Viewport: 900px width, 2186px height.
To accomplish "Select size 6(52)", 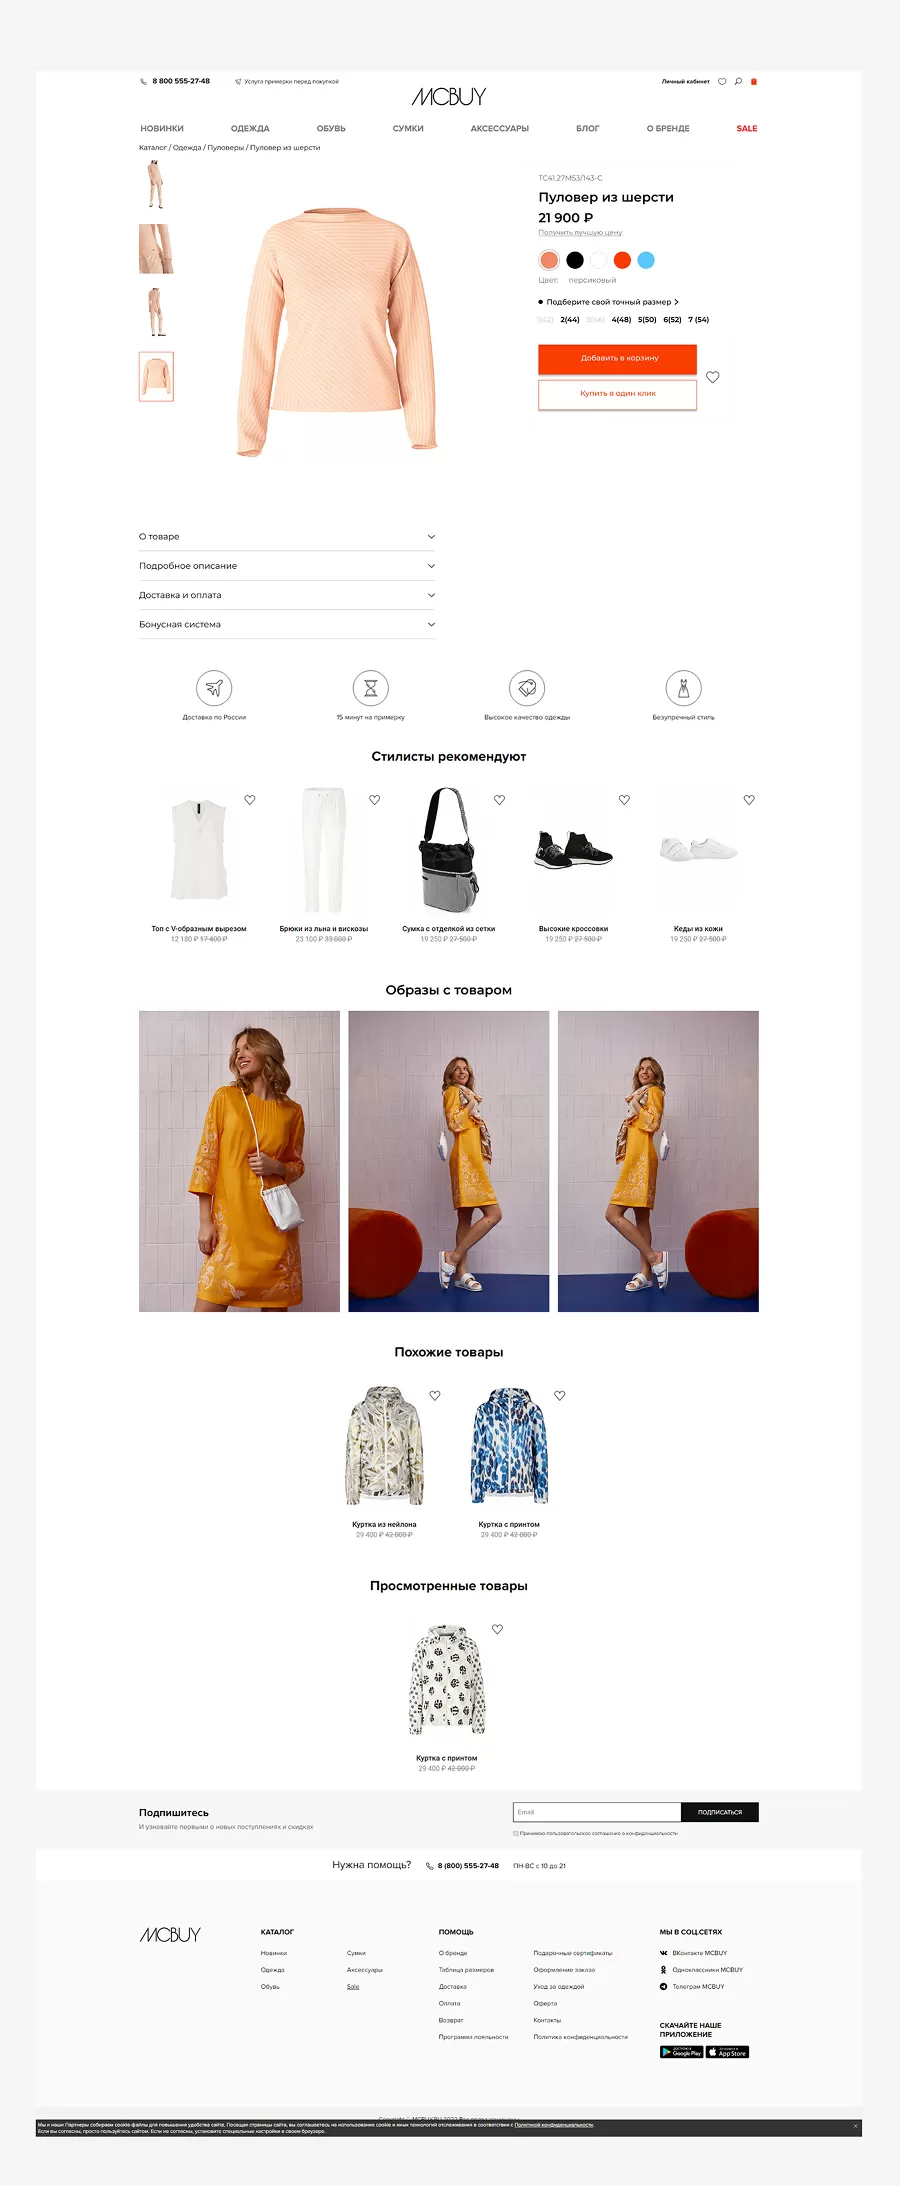I will point(672,320).
